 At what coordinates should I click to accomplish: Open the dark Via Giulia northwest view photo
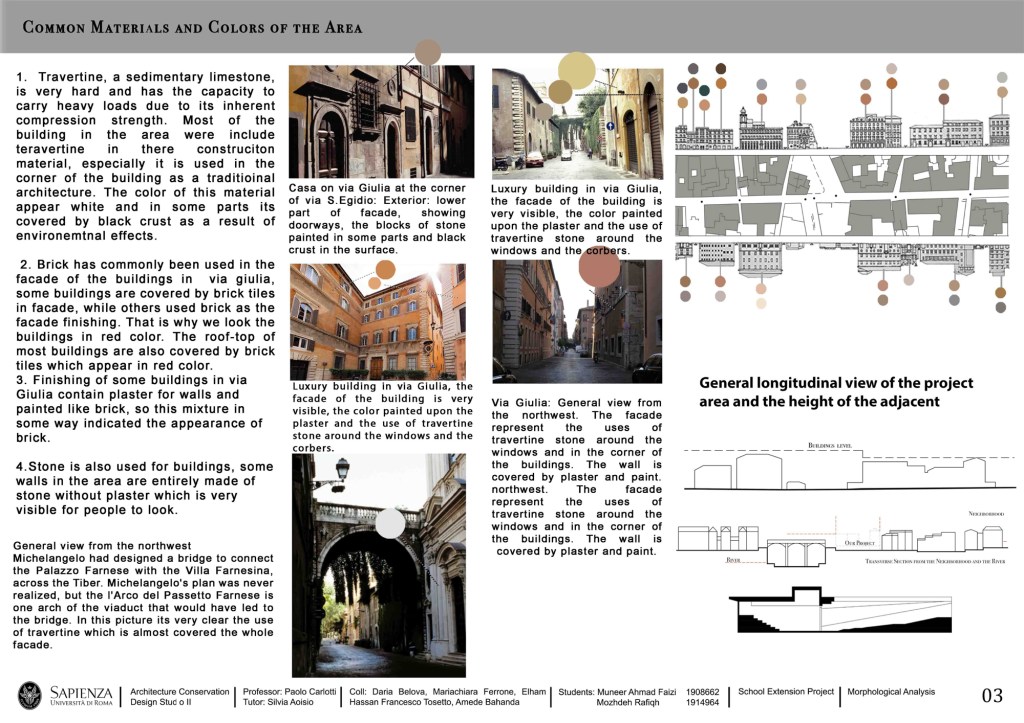coord(577,322)
